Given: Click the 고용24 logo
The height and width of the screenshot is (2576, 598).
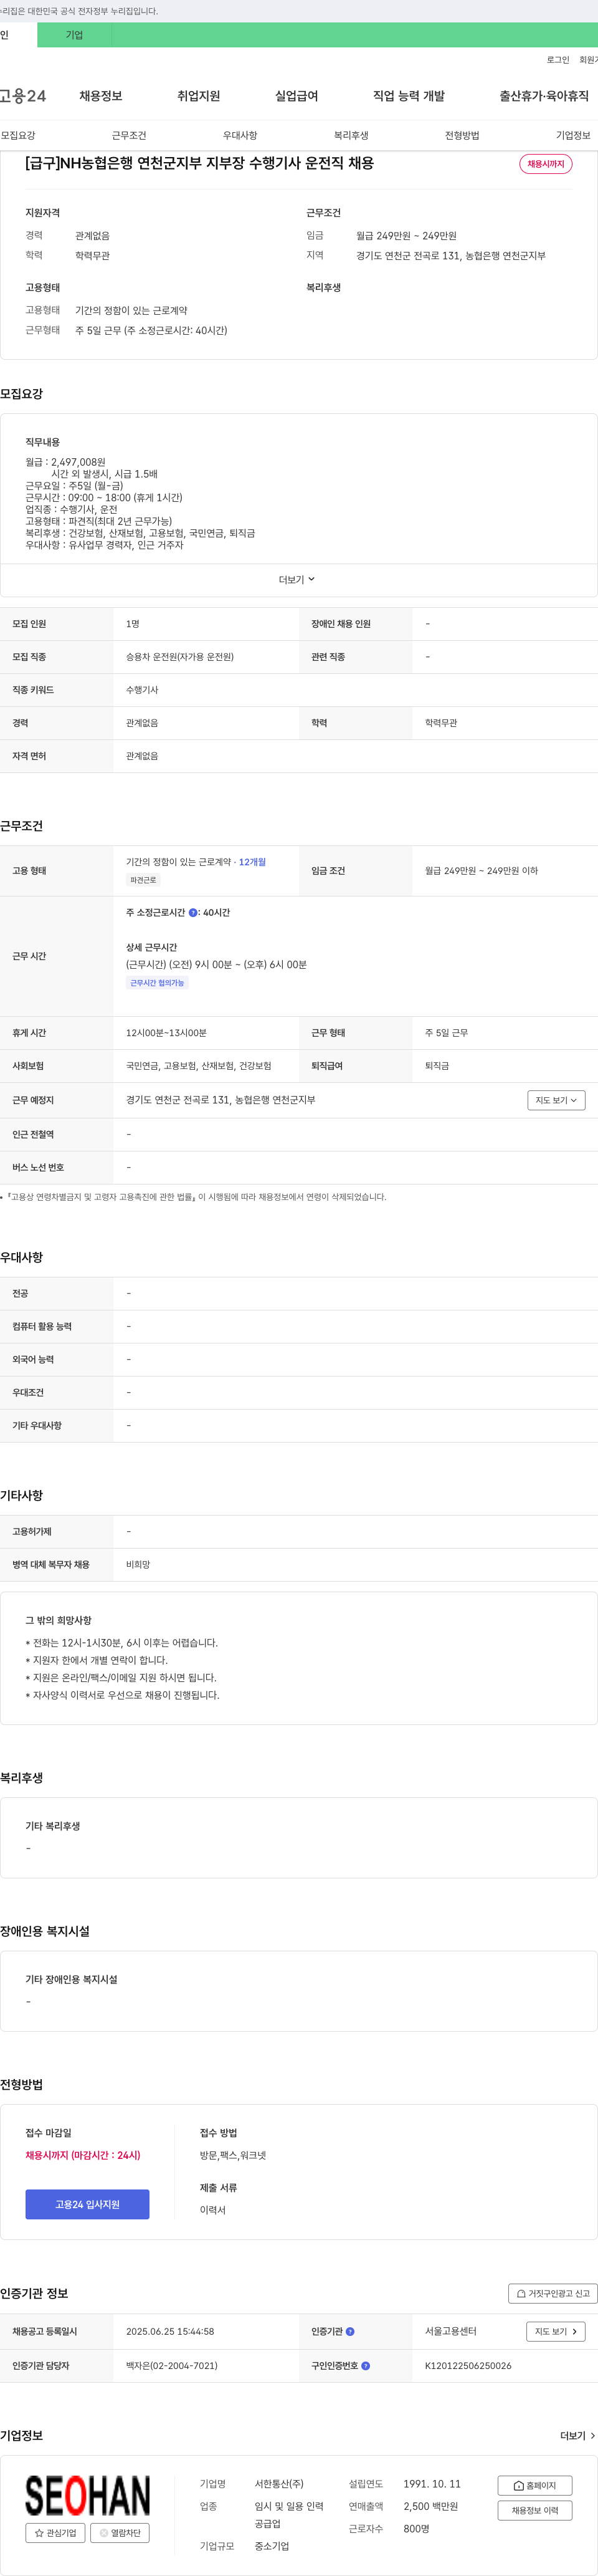Looking at the screenshot, I should pos(22,96).
